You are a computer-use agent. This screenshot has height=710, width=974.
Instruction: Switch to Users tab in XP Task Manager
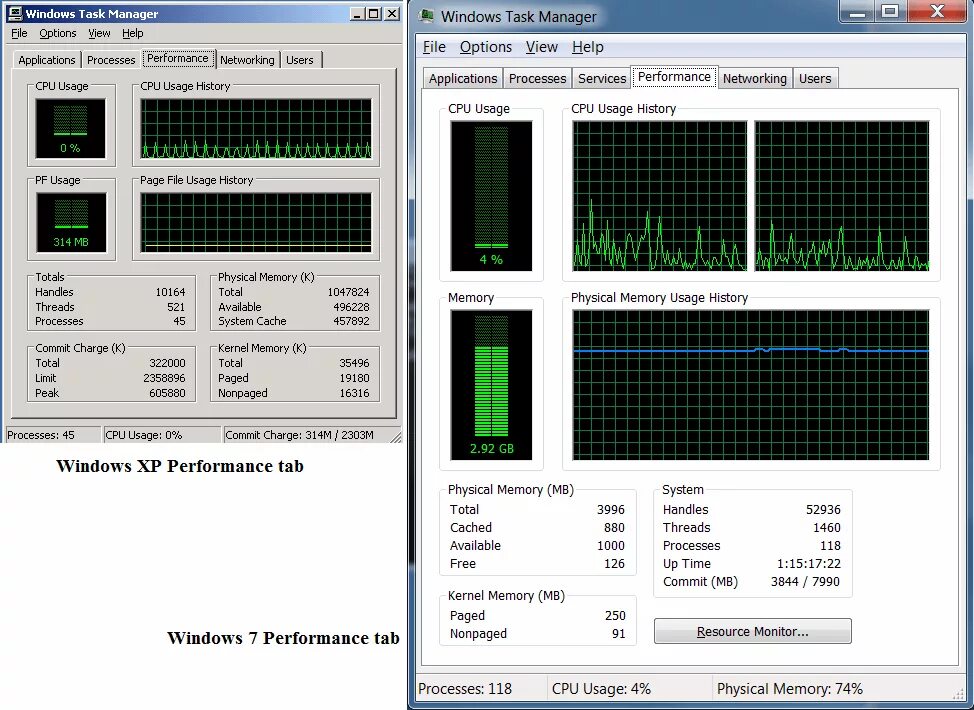pos(300,60)
